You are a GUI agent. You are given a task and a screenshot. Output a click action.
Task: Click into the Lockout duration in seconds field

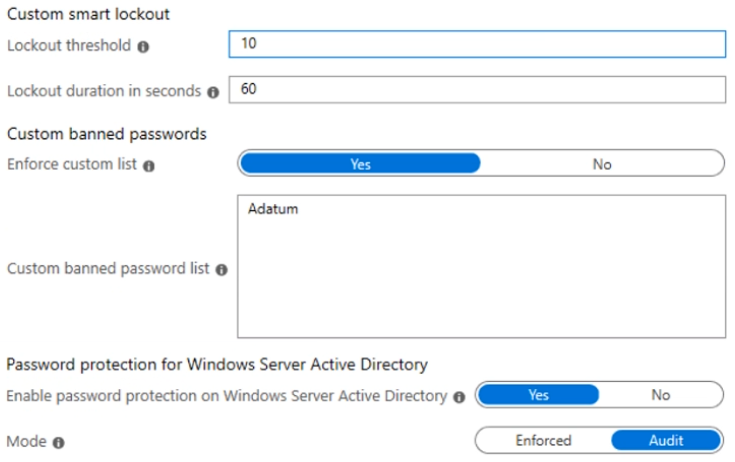tap(476, 89)
